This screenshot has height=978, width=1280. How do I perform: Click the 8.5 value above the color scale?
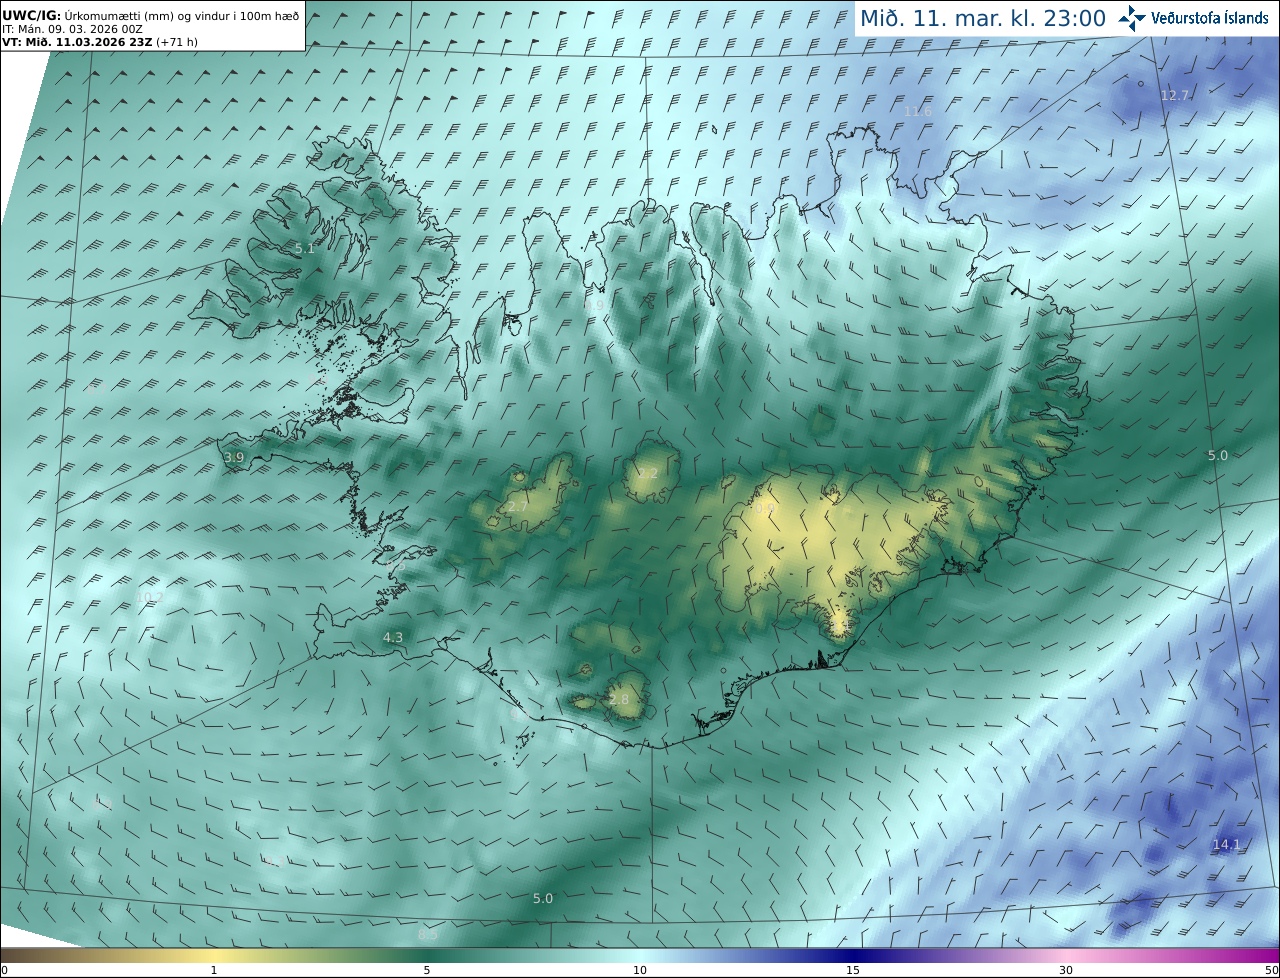(x=428, y=934)
